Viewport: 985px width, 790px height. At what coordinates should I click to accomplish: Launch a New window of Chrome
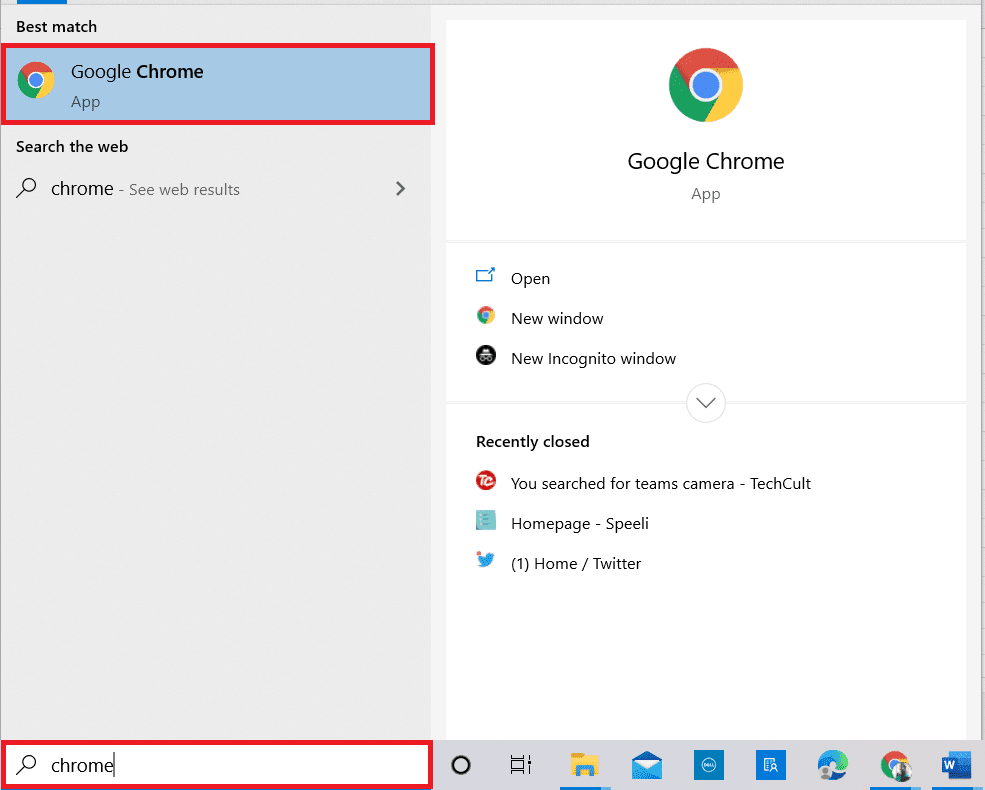(557, 318)
